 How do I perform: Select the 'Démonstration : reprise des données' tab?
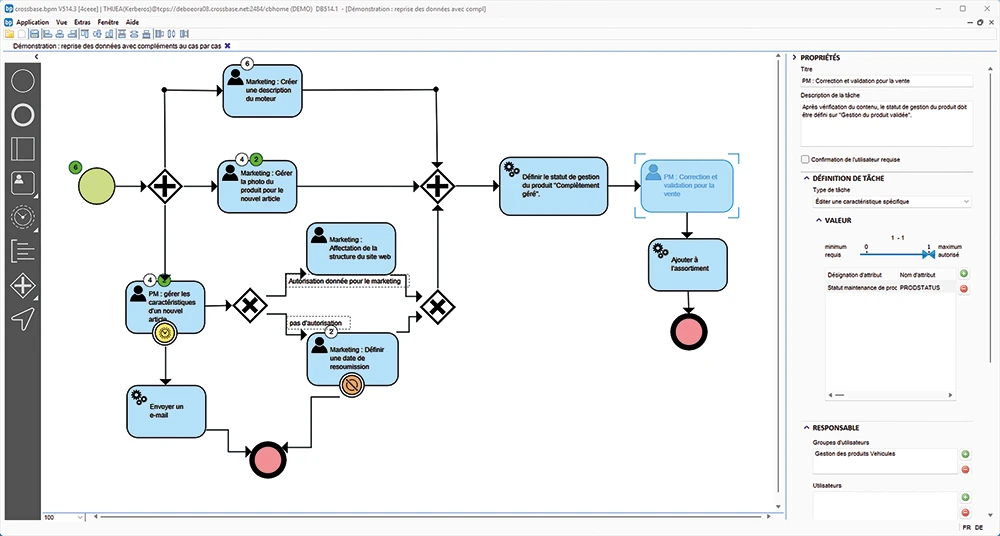click(117, 46)
